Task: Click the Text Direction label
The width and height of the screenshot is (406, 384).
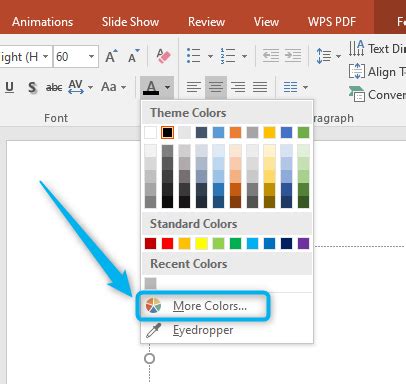Action: pyautogui.click(x=387, y=49)
